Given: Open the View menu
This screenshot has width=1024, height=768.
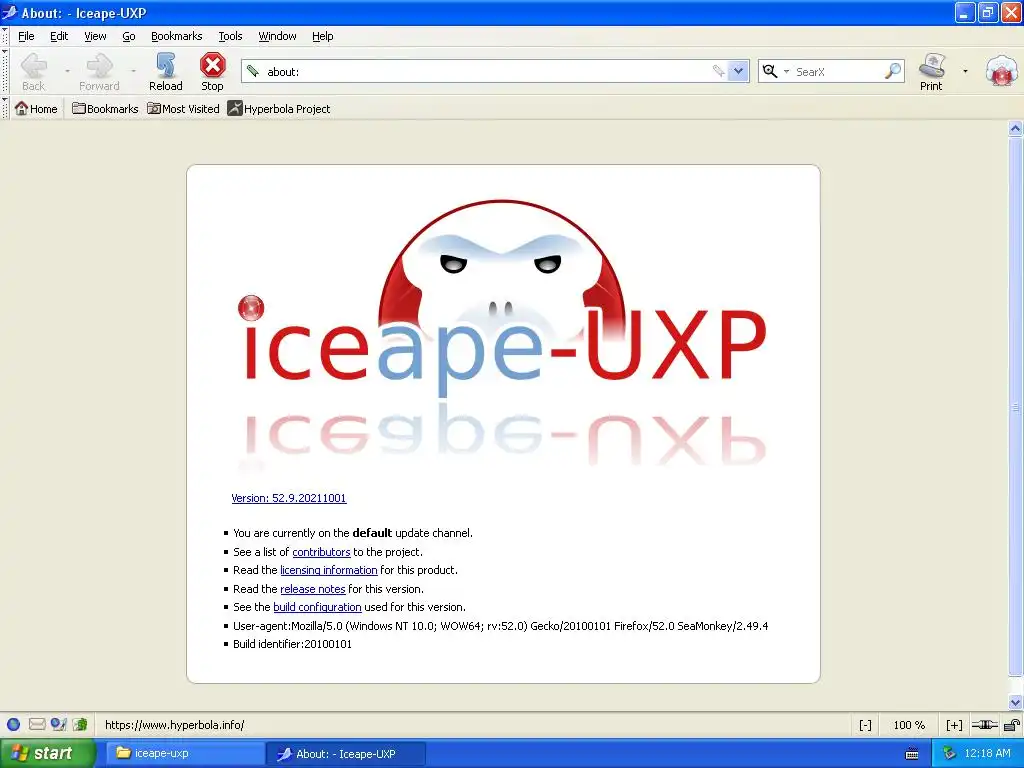Looking at the screenshot, I should pyautogui.click(x=95, y=36).
